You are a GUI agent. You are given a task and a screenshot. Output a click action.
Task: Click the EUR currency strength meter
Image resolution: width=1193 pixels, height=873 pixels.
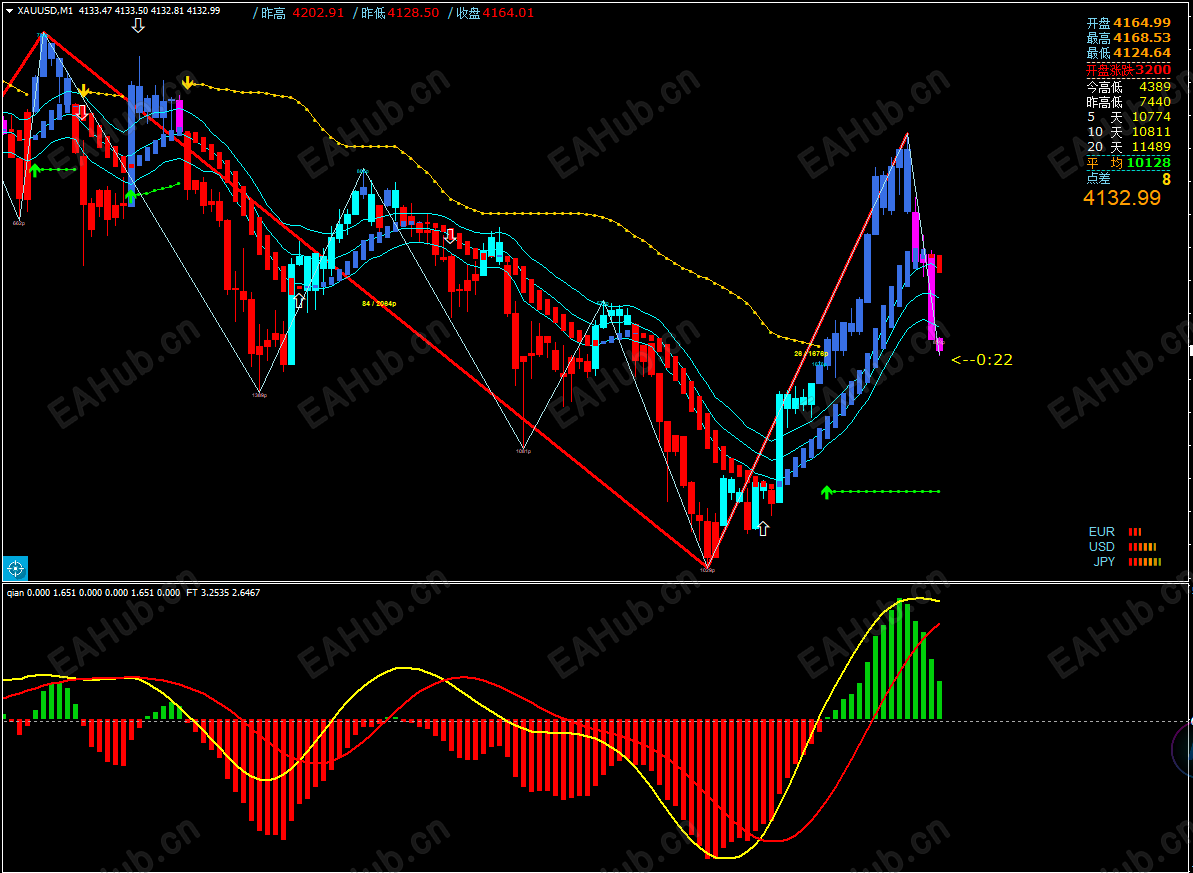coord(1115,532)
